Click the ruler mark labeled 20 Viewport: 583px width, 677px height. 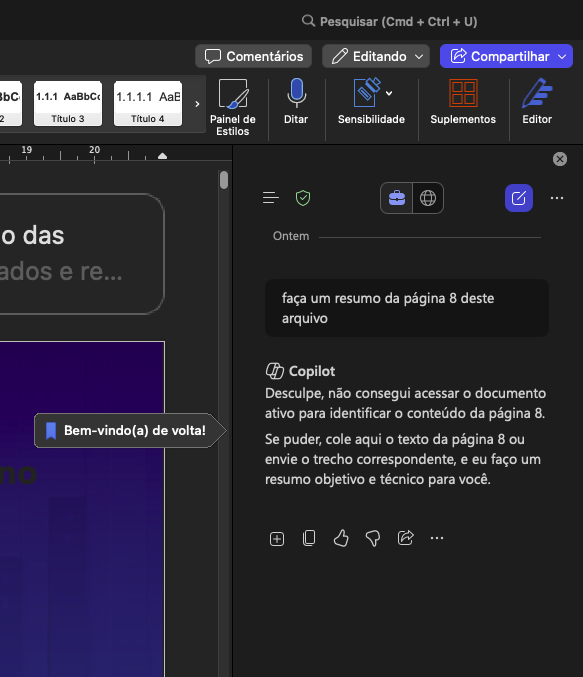[x=95, y=150]
